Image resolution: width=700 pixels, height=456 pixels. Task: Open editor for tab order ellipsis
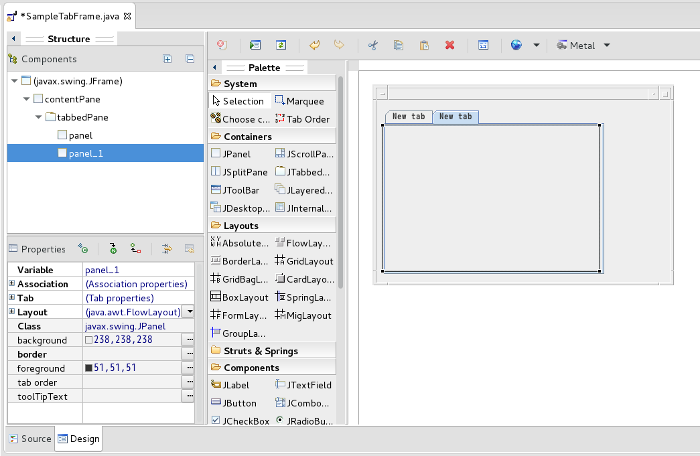190,382
